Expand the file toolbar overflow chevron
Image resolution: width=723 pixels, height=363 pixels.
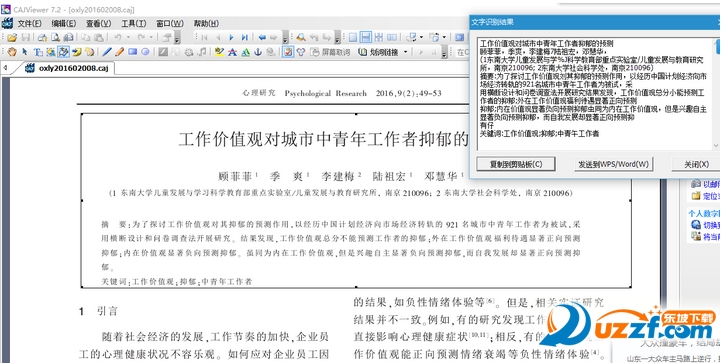coord(178,38)
